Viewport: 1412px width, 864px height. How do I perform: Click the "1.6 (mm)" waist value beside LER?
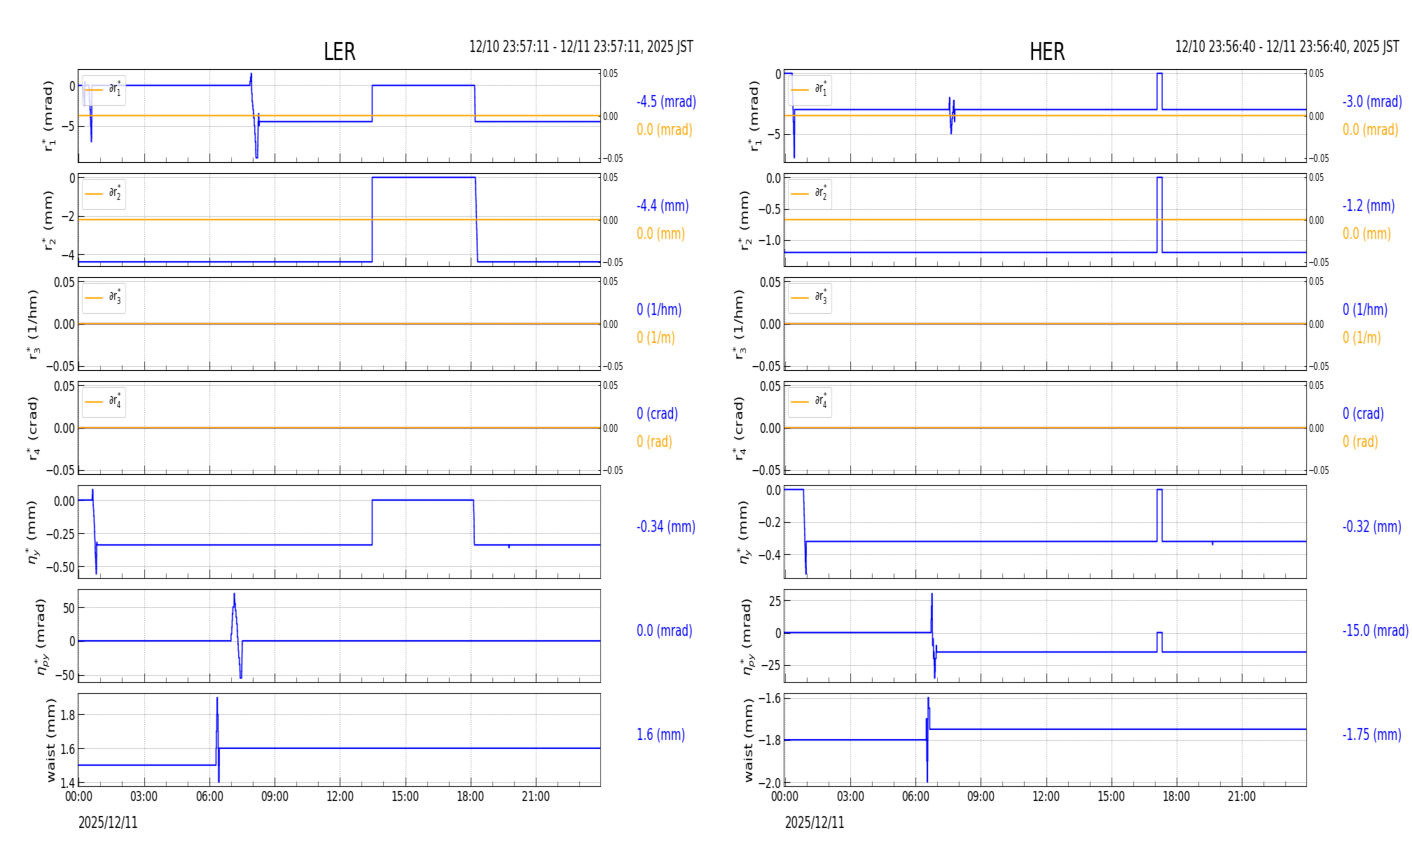pos(661,735)
